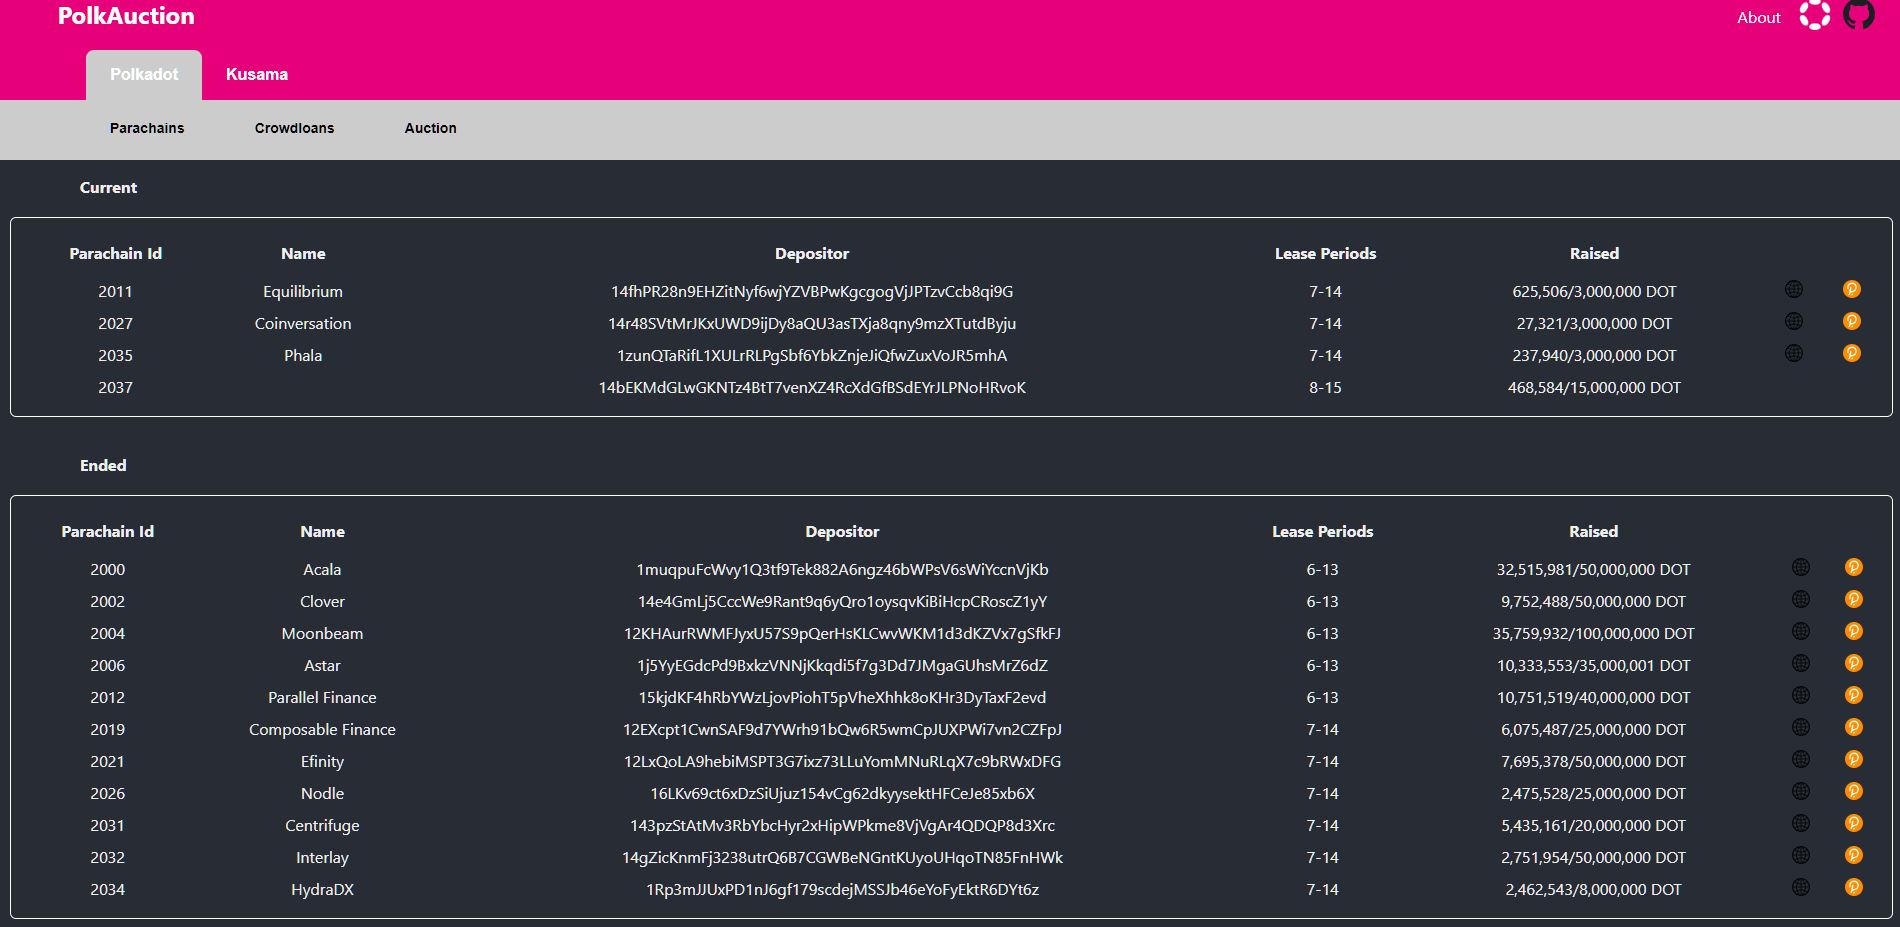Image resolution: width=1900 pixels, height=927 pixels.
Task: Click the Depositor header in the Ended table
Action: (842, 532)
